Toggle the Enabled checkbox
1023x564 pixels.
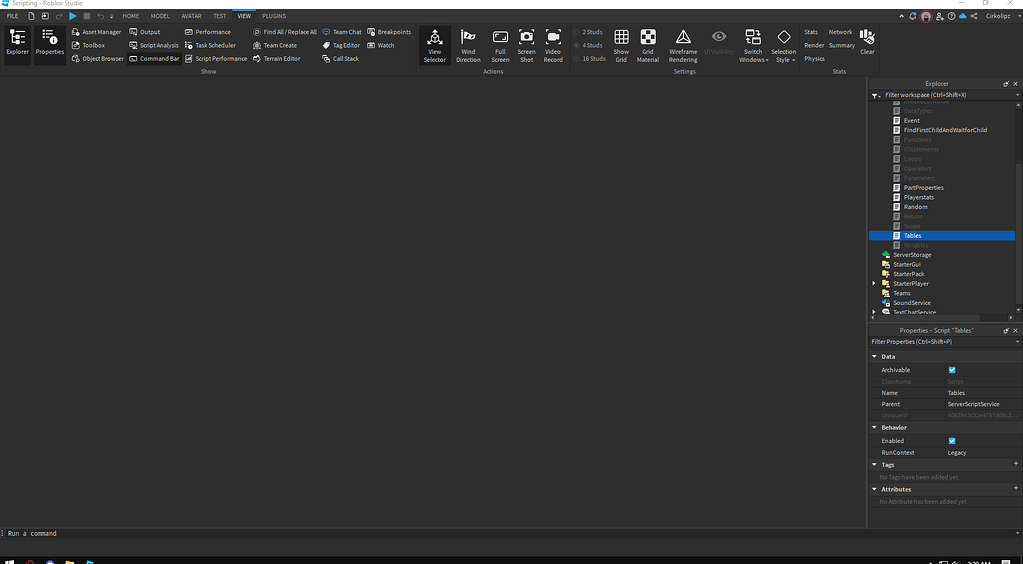pyautogui.click(x=952, y=441)
